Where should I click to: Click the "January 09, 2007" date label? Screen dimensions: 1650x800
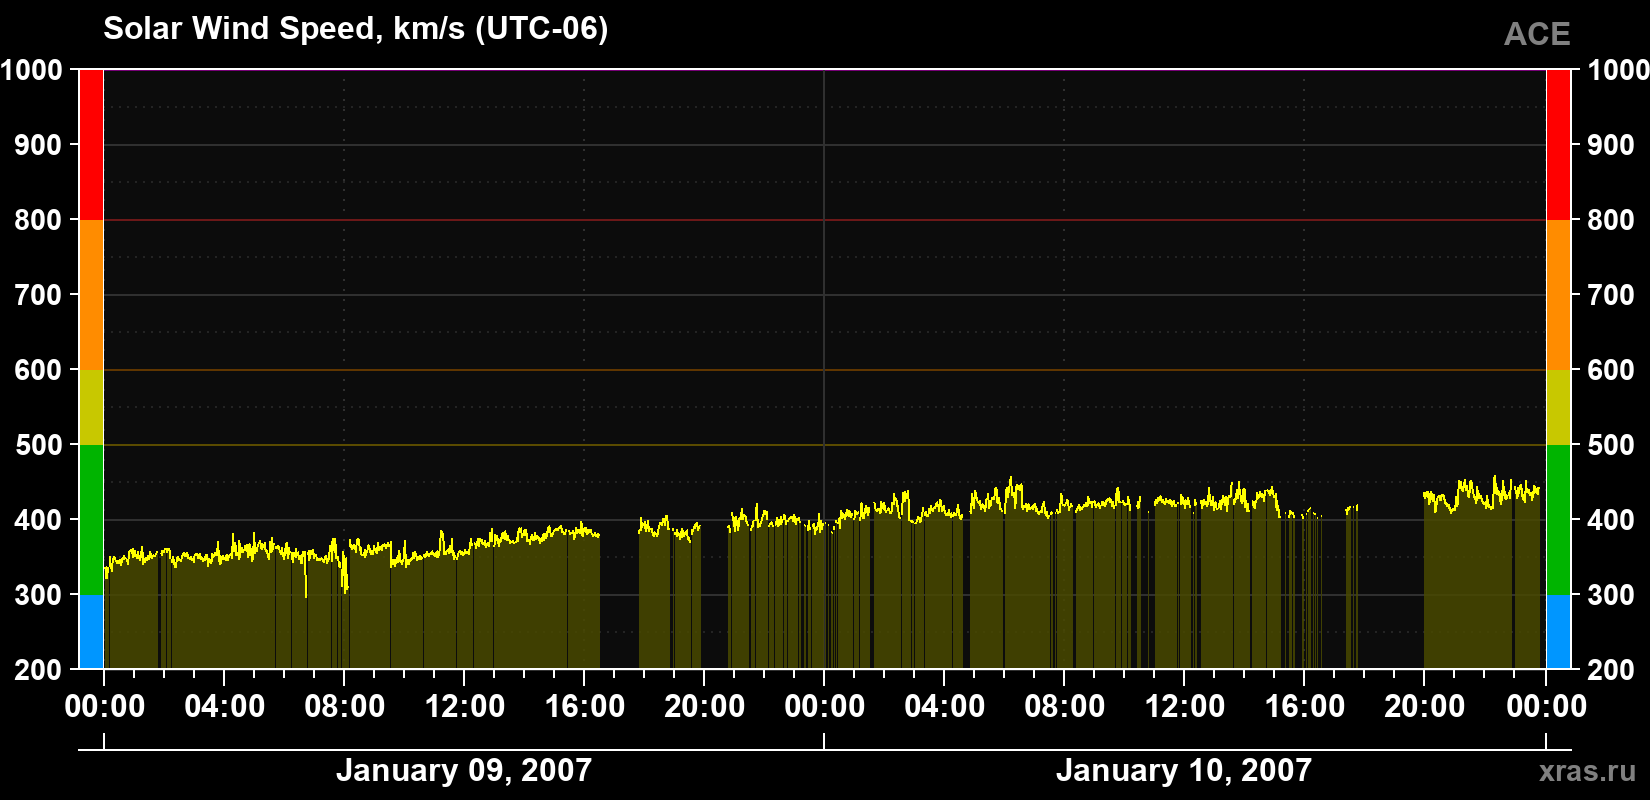pos(464,770)
